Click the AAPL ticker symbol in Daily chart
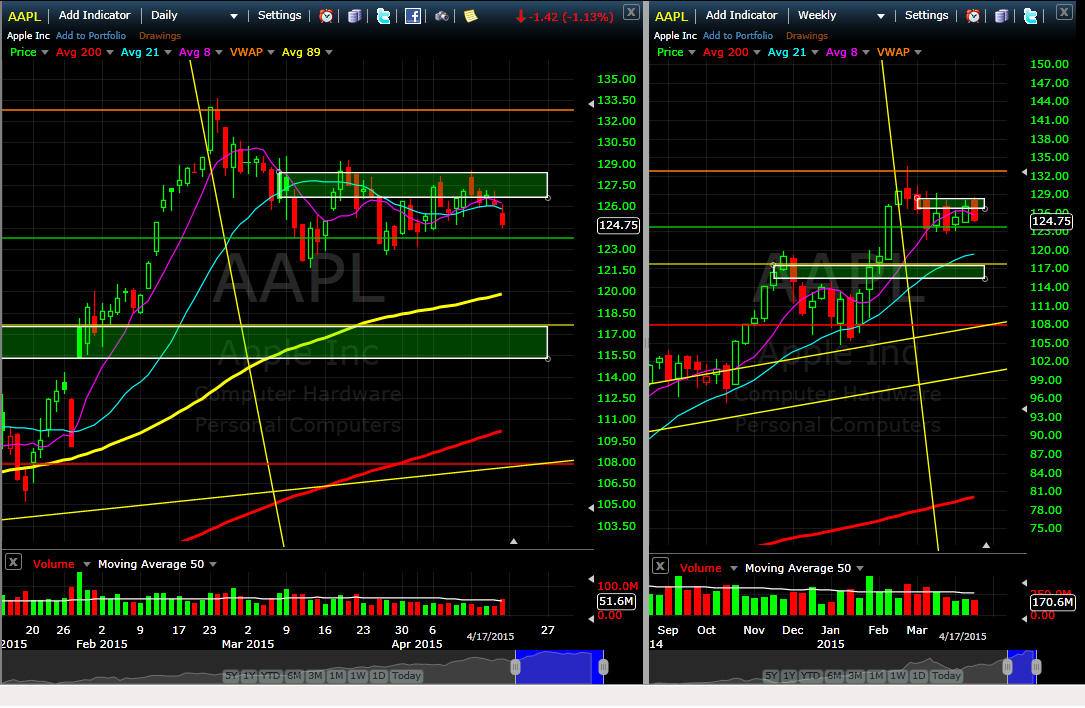 click(24, 16)
